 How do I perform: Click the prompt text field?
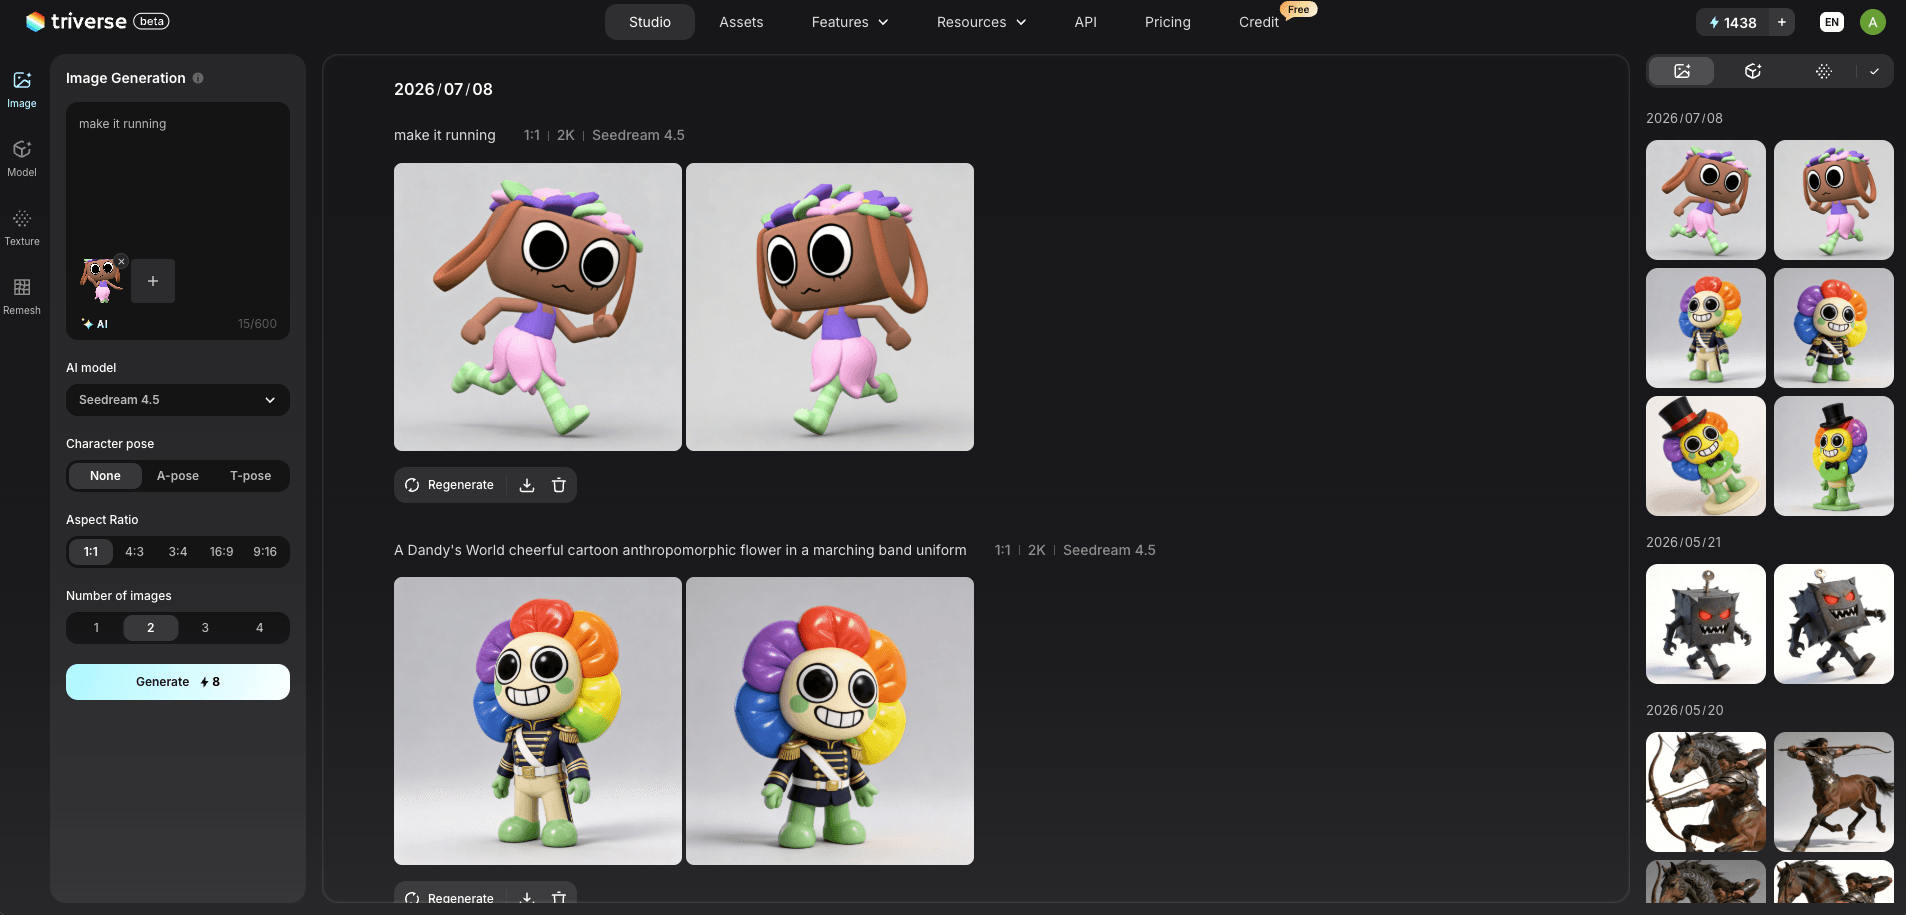(178, 180)
